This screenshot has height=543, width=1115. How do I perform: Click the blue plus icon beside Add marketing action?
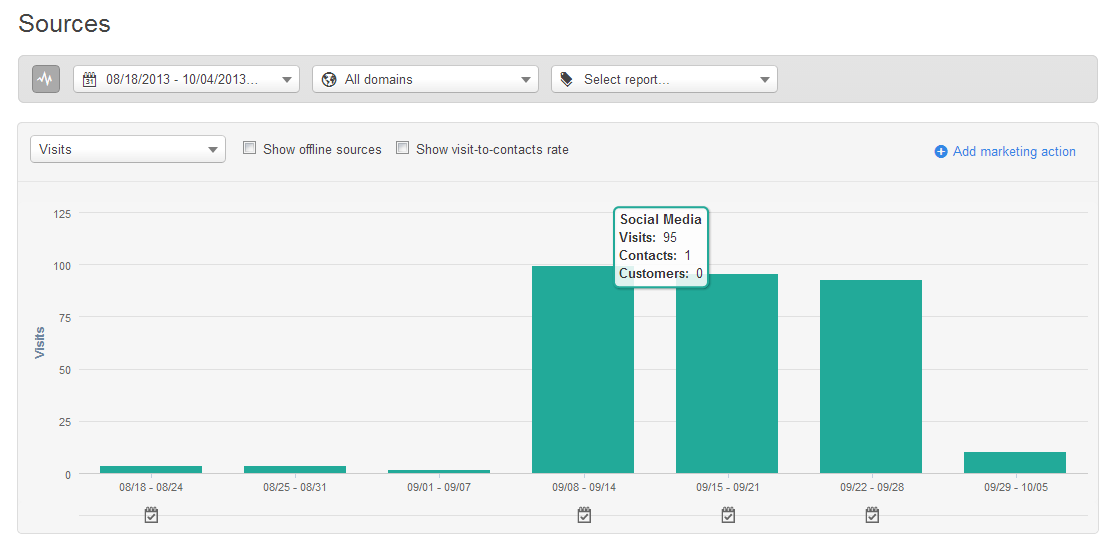pos(941,151)
